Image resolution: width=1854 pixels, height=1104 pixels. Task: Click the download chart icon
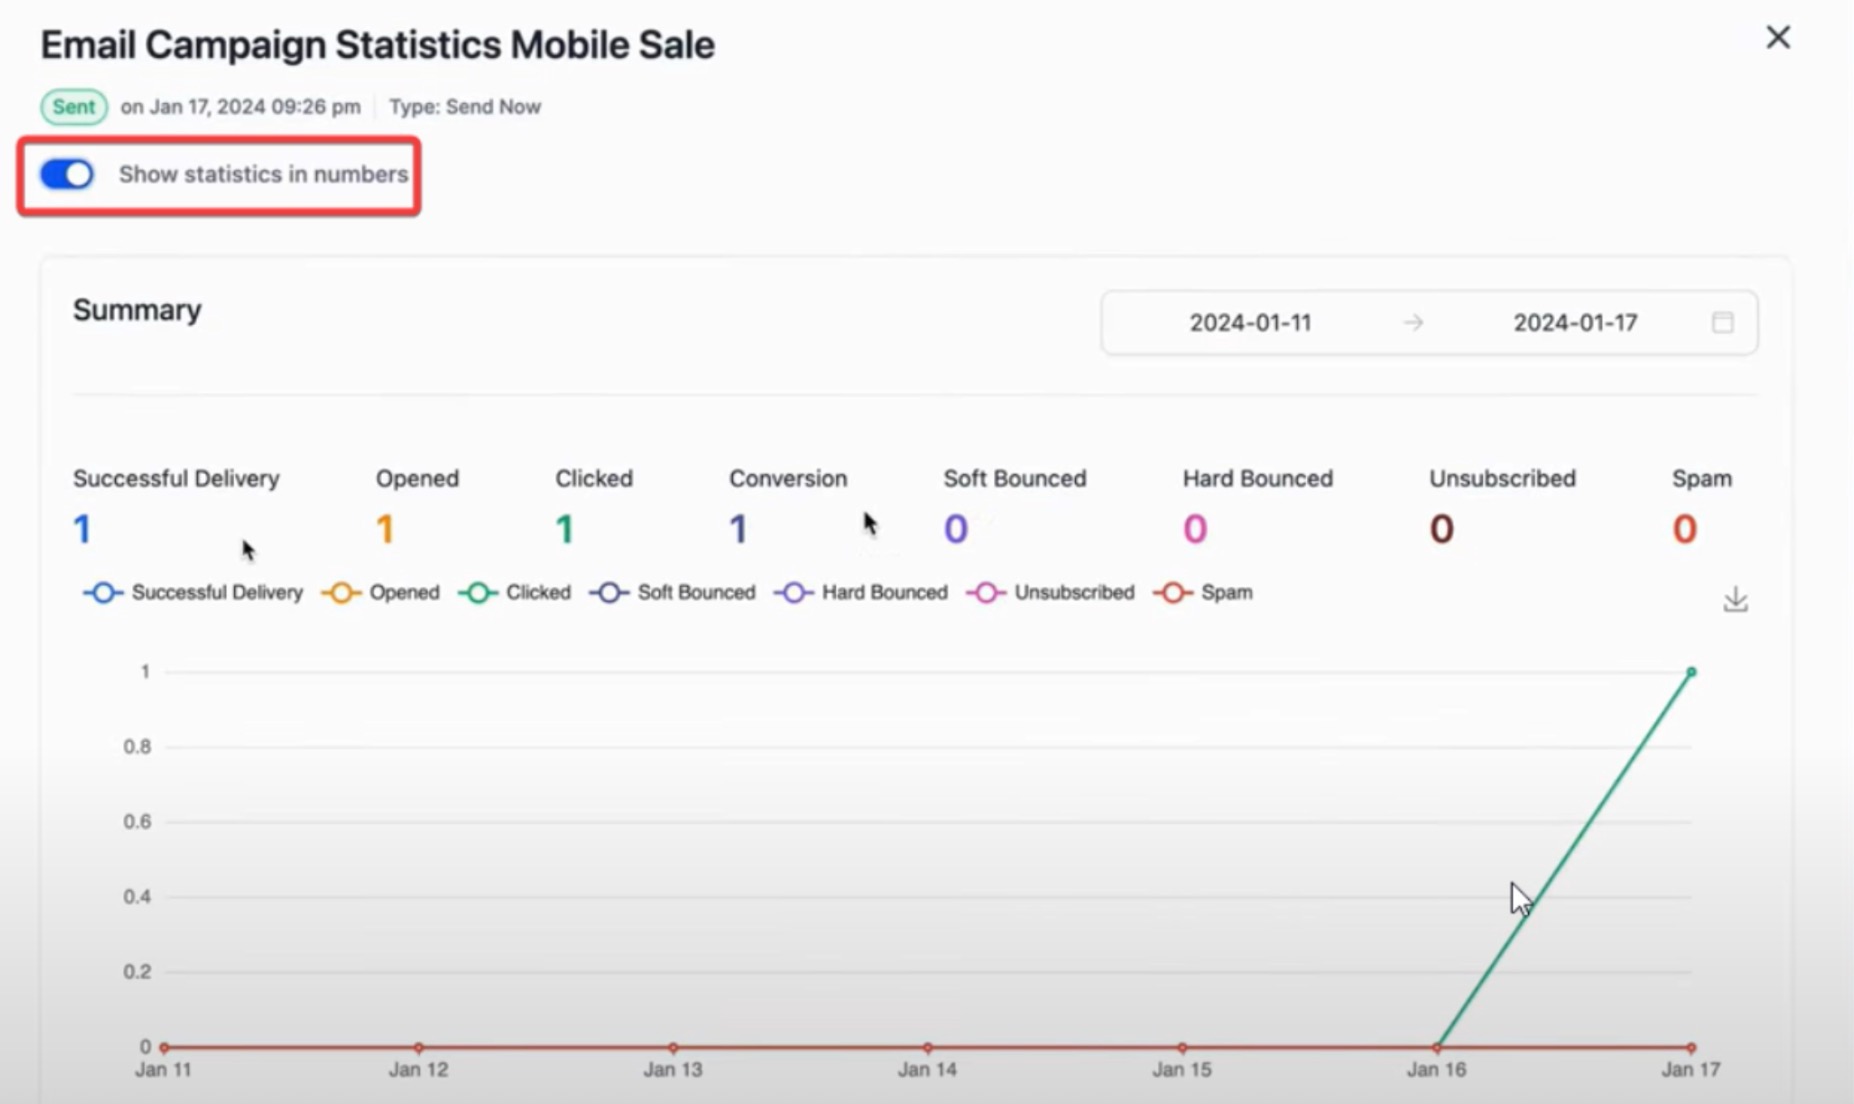pos(1735,599)
